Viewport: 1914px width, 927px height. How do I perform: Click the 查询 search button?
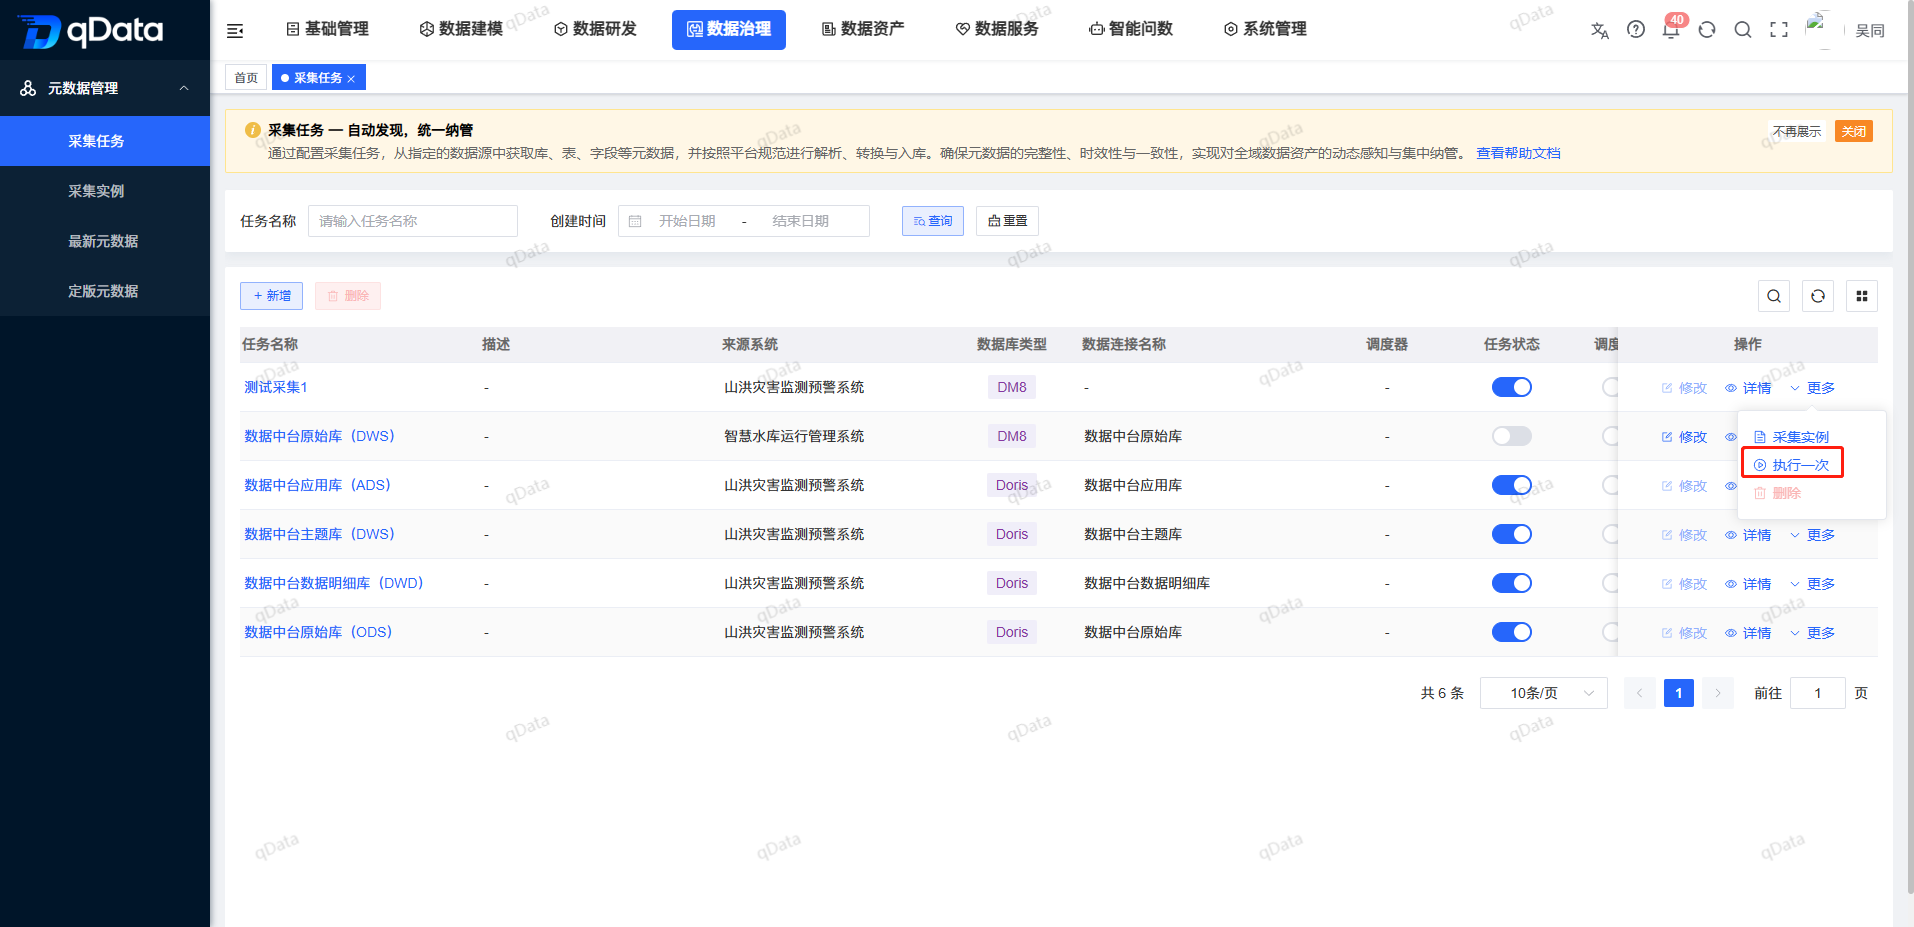(x=933, y=221)
